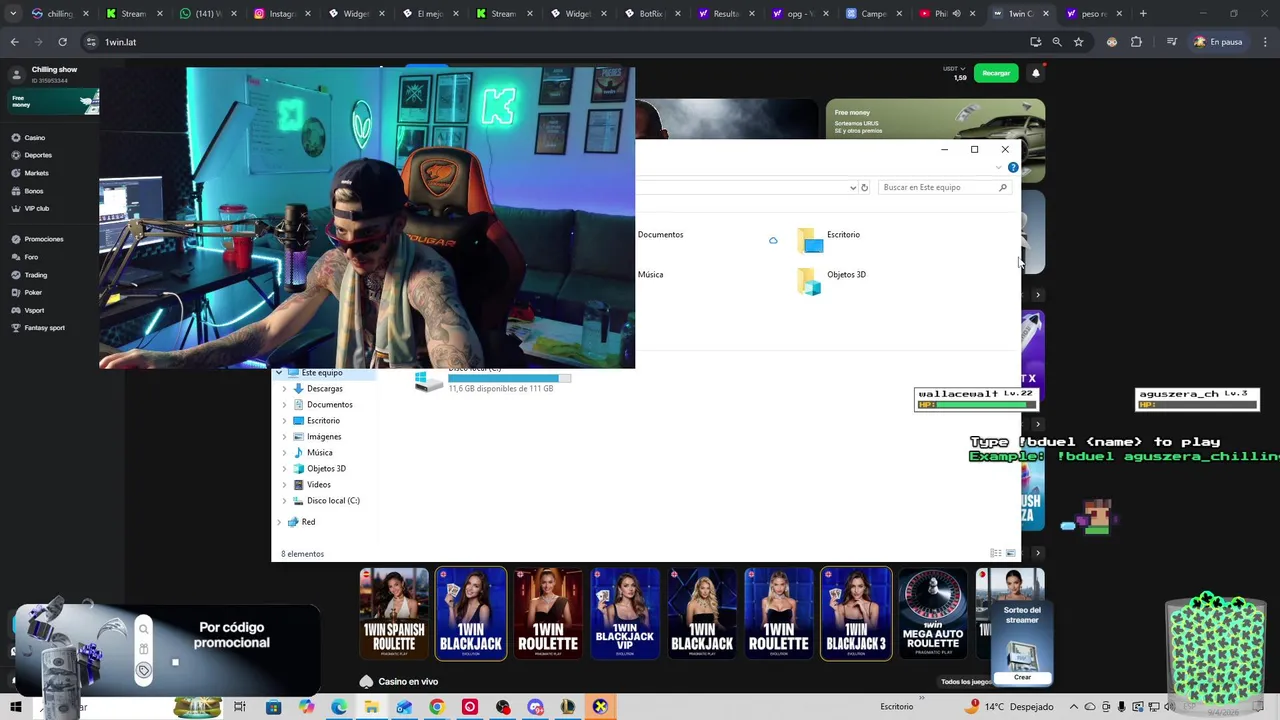The image size is (1280, 720).
Task: Switch to the BotRix browser tab
Action: tap(654, 14)
